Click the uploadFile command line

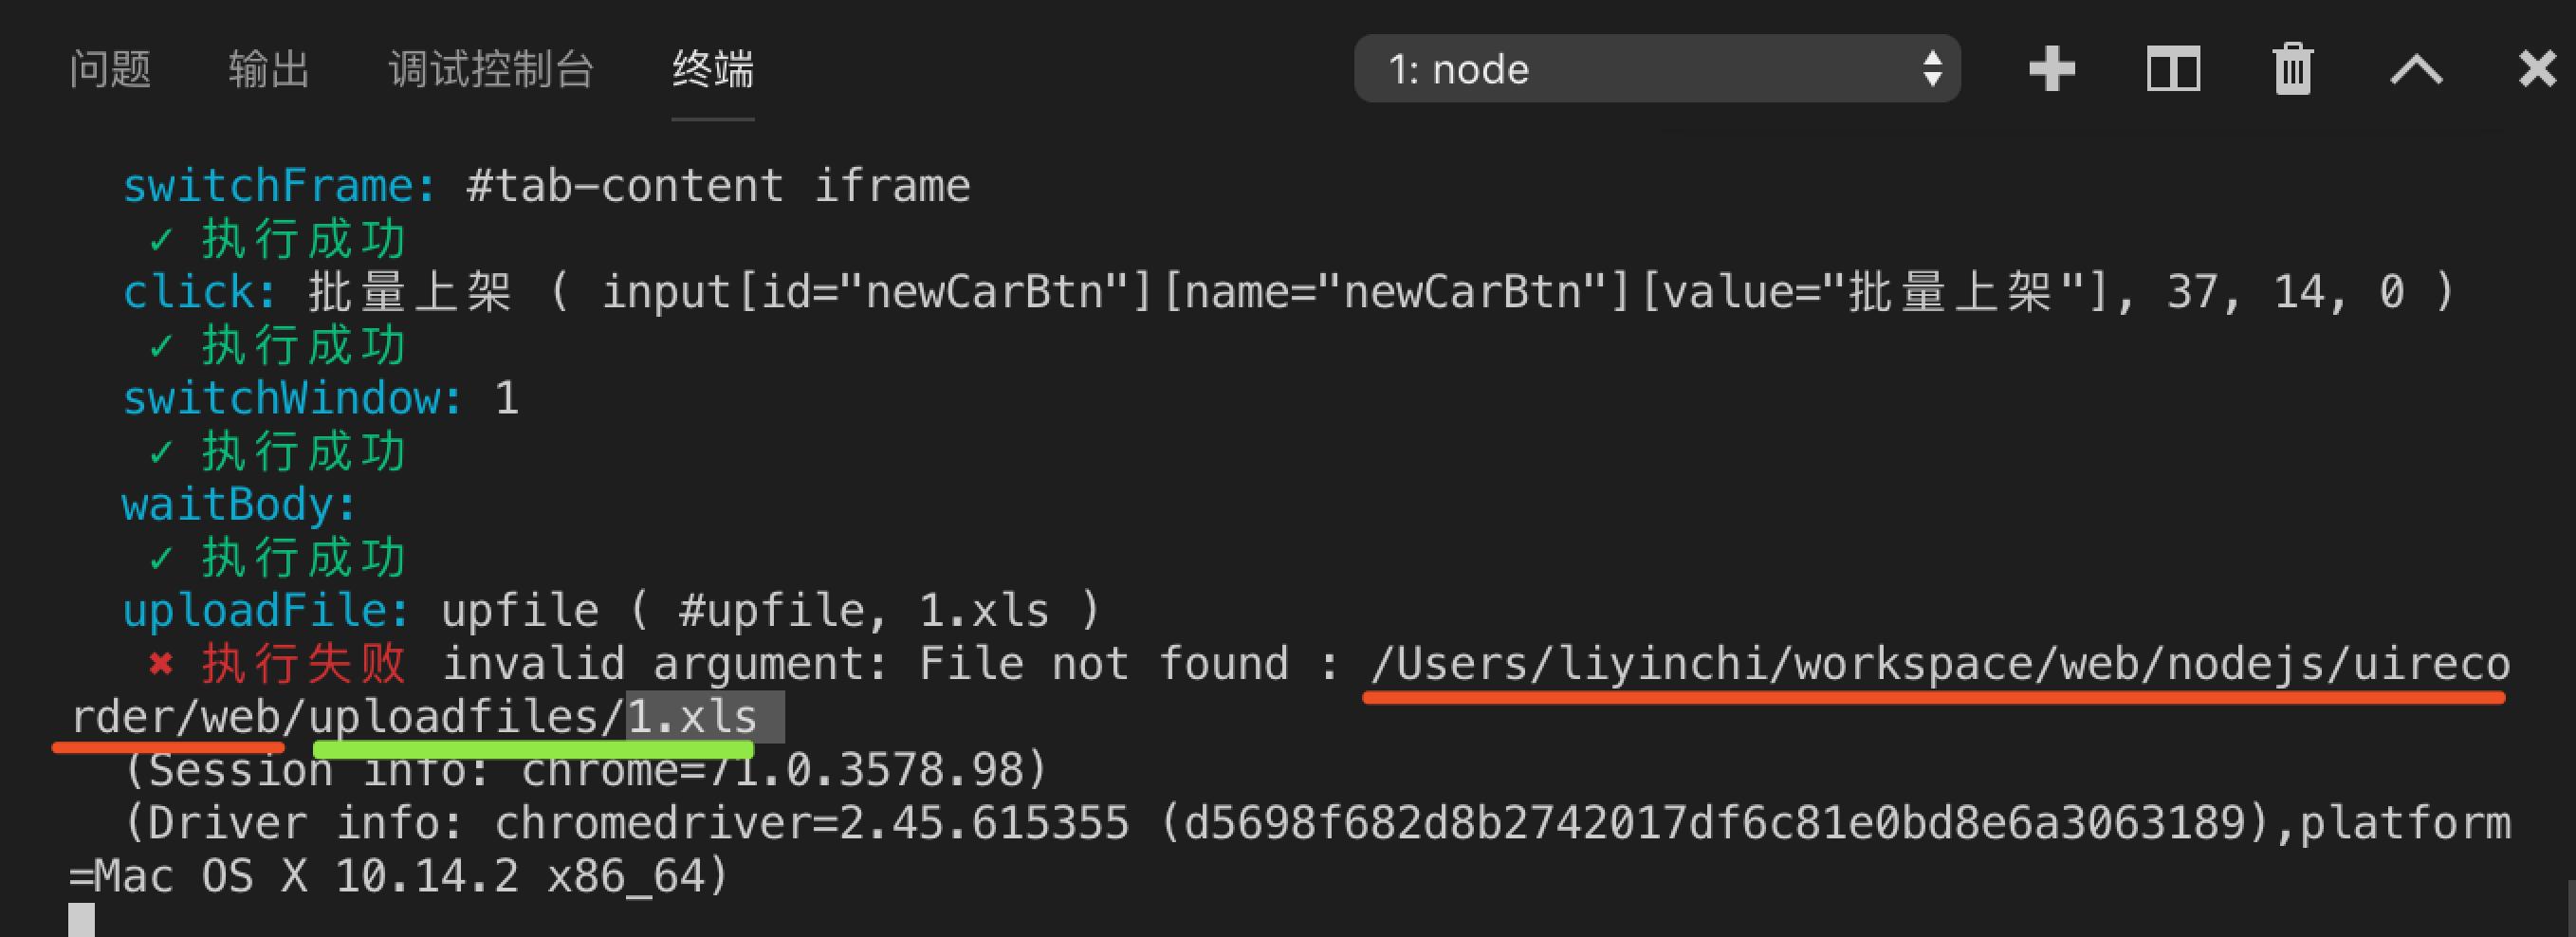coord(611,611)
